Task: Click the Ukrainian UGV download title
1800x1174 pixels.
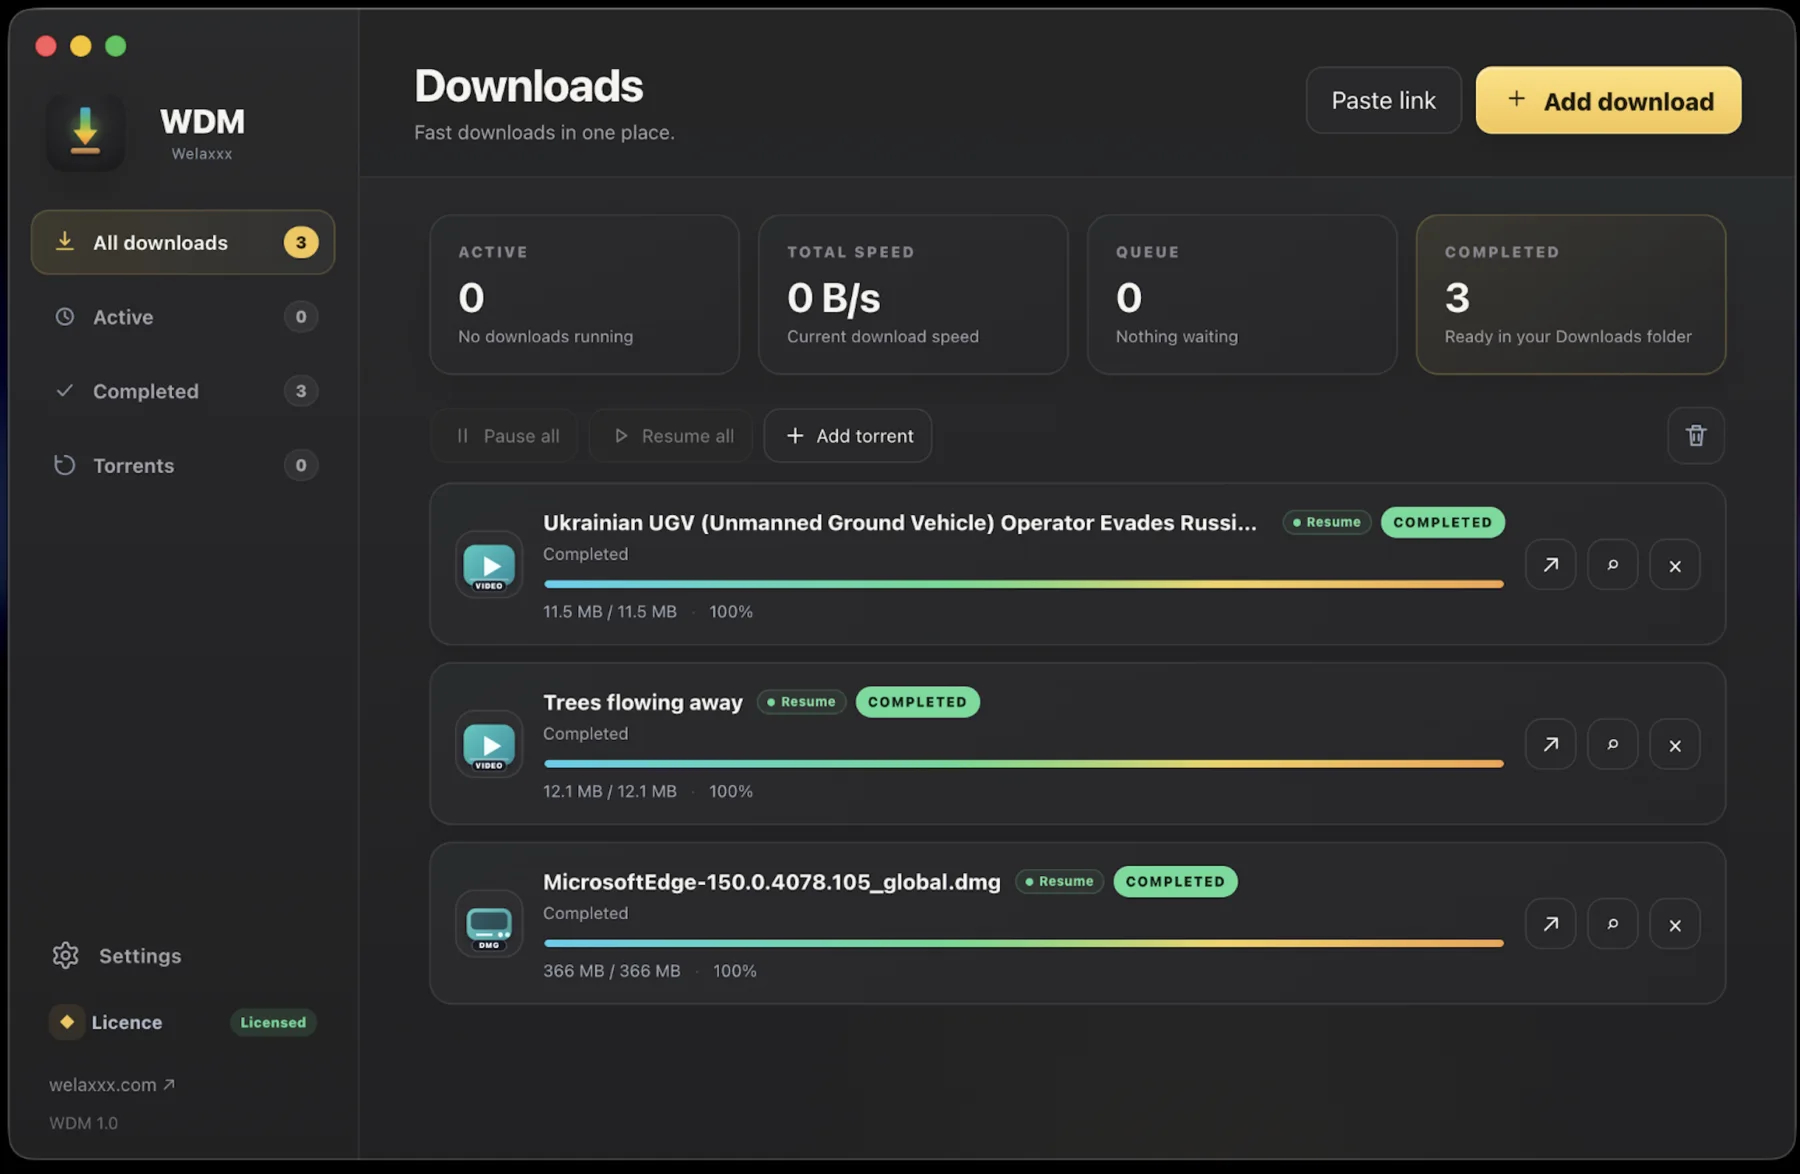Action: click(900, 523)
